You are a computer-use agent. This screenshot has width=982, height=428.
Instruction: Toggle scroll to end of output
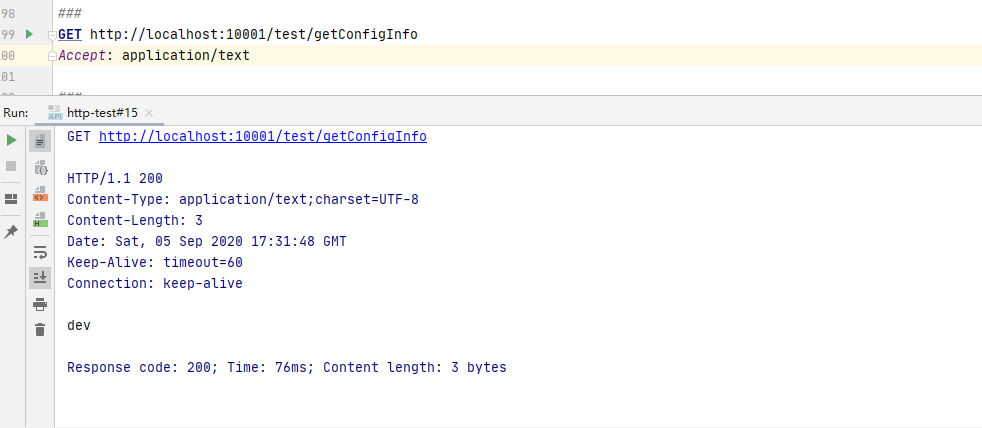pos(40,277)
